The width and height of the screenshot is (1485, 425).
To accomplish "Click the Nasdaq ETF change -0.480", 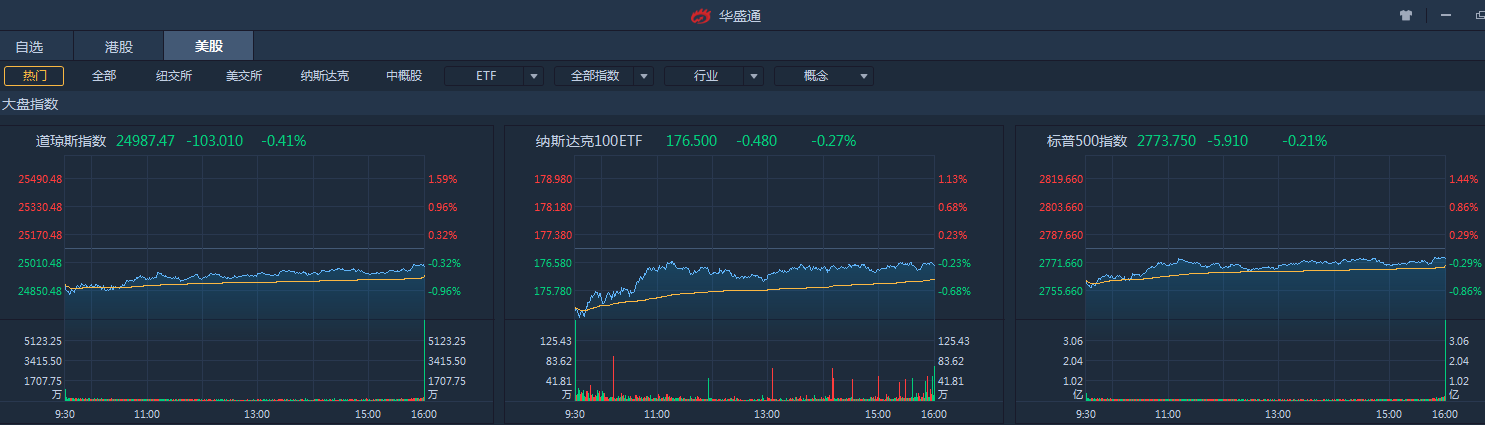I will 757,141.
